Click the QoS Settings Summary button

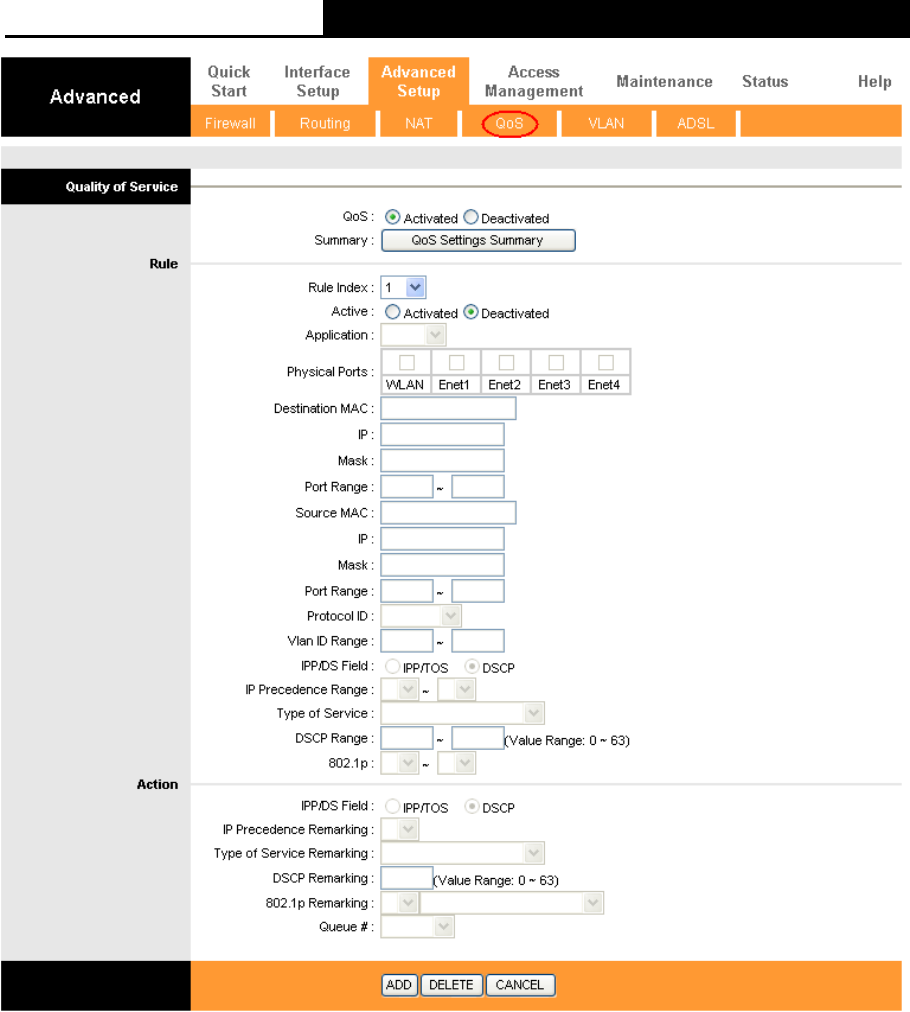(x=478, y=240)
